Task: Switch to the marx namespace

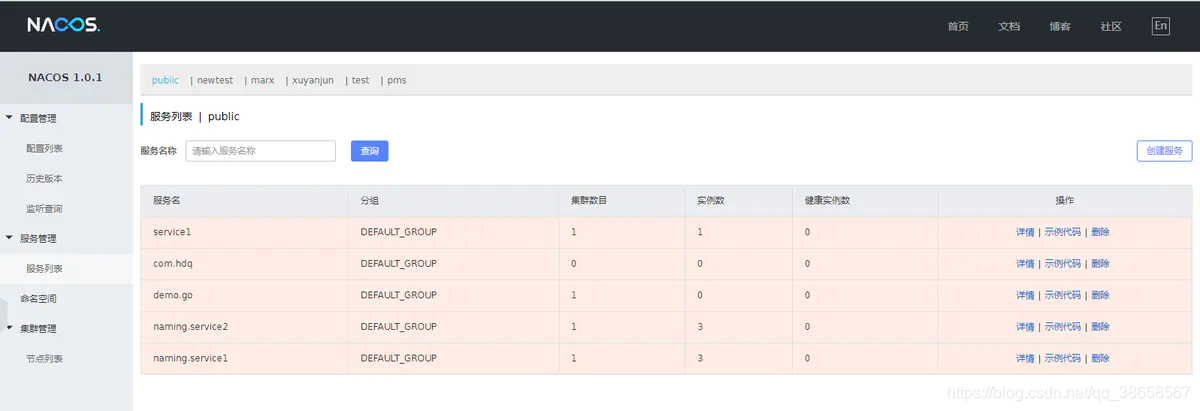Action: [x=263, y=80]
